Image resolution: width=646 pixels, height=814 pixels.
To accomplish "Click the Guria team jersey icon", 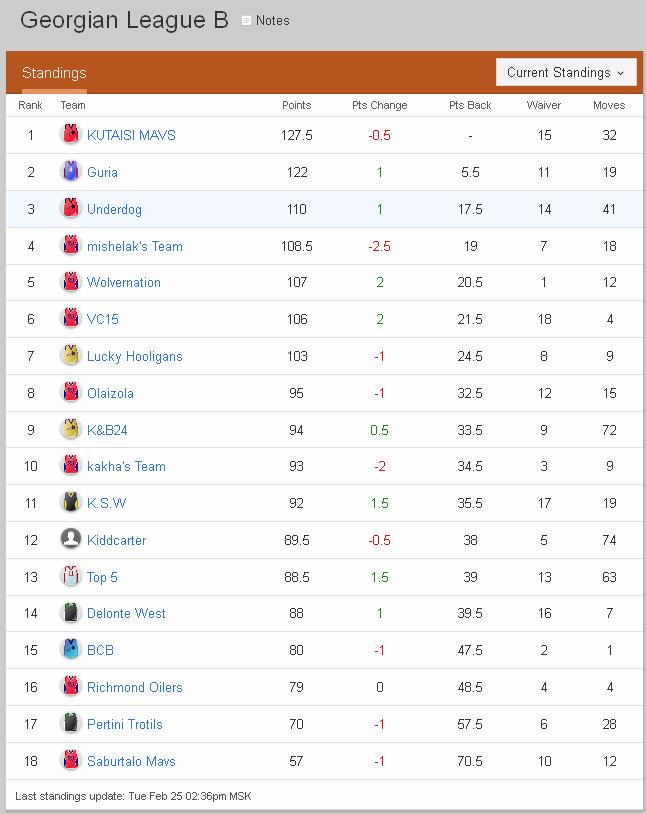I will [x=70, y=172].
